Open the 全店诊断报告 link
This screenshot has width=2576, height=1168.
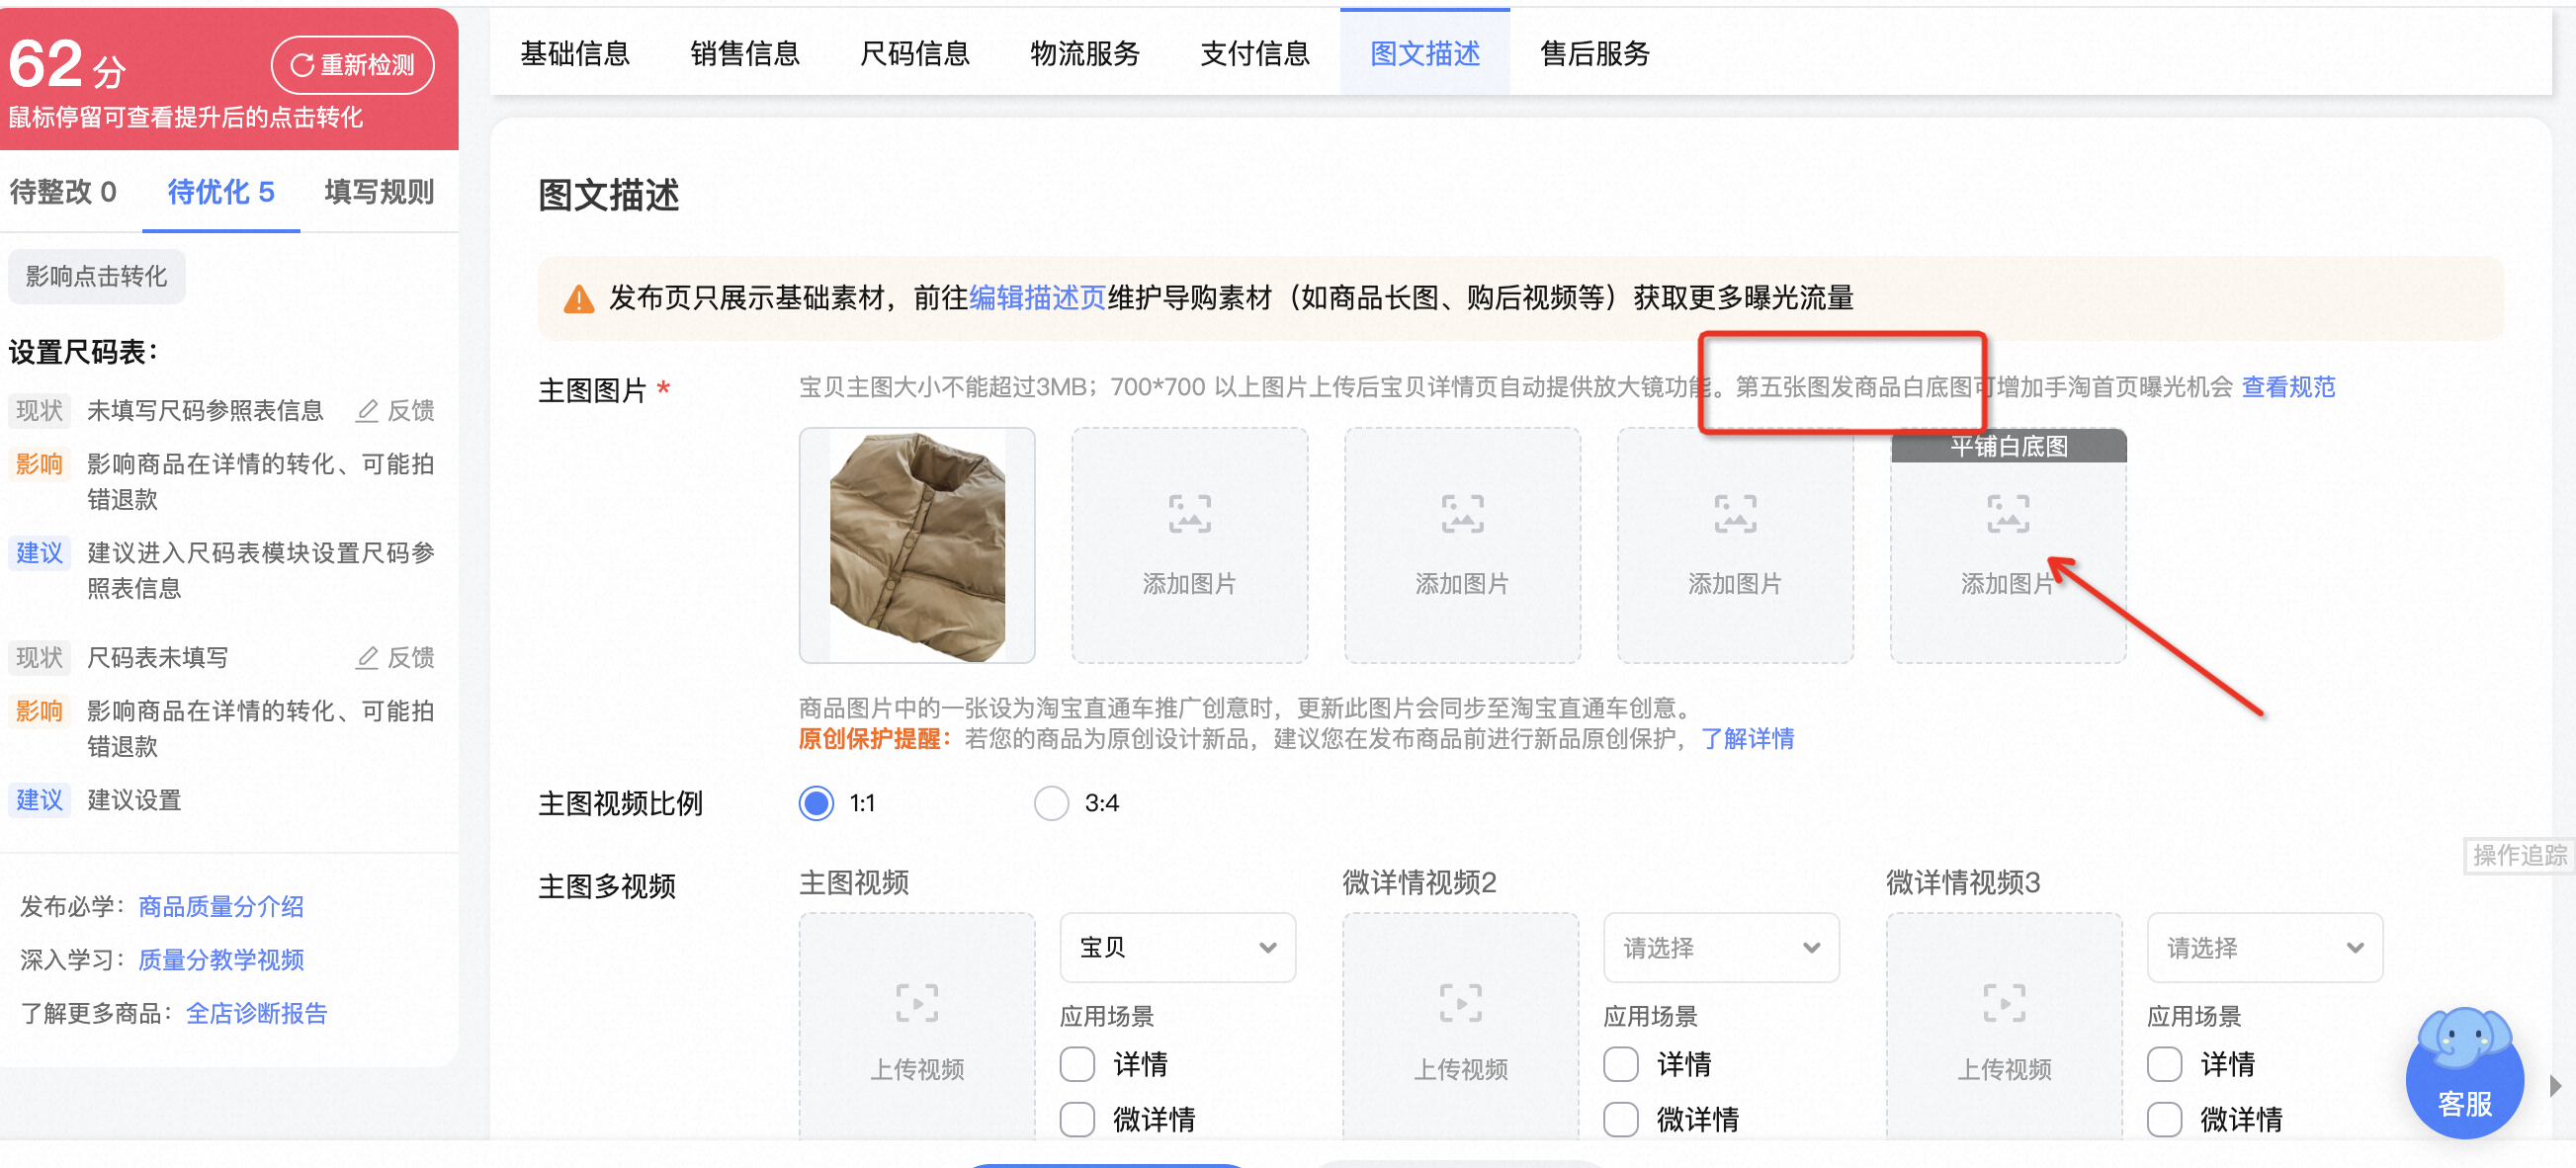257,1013
